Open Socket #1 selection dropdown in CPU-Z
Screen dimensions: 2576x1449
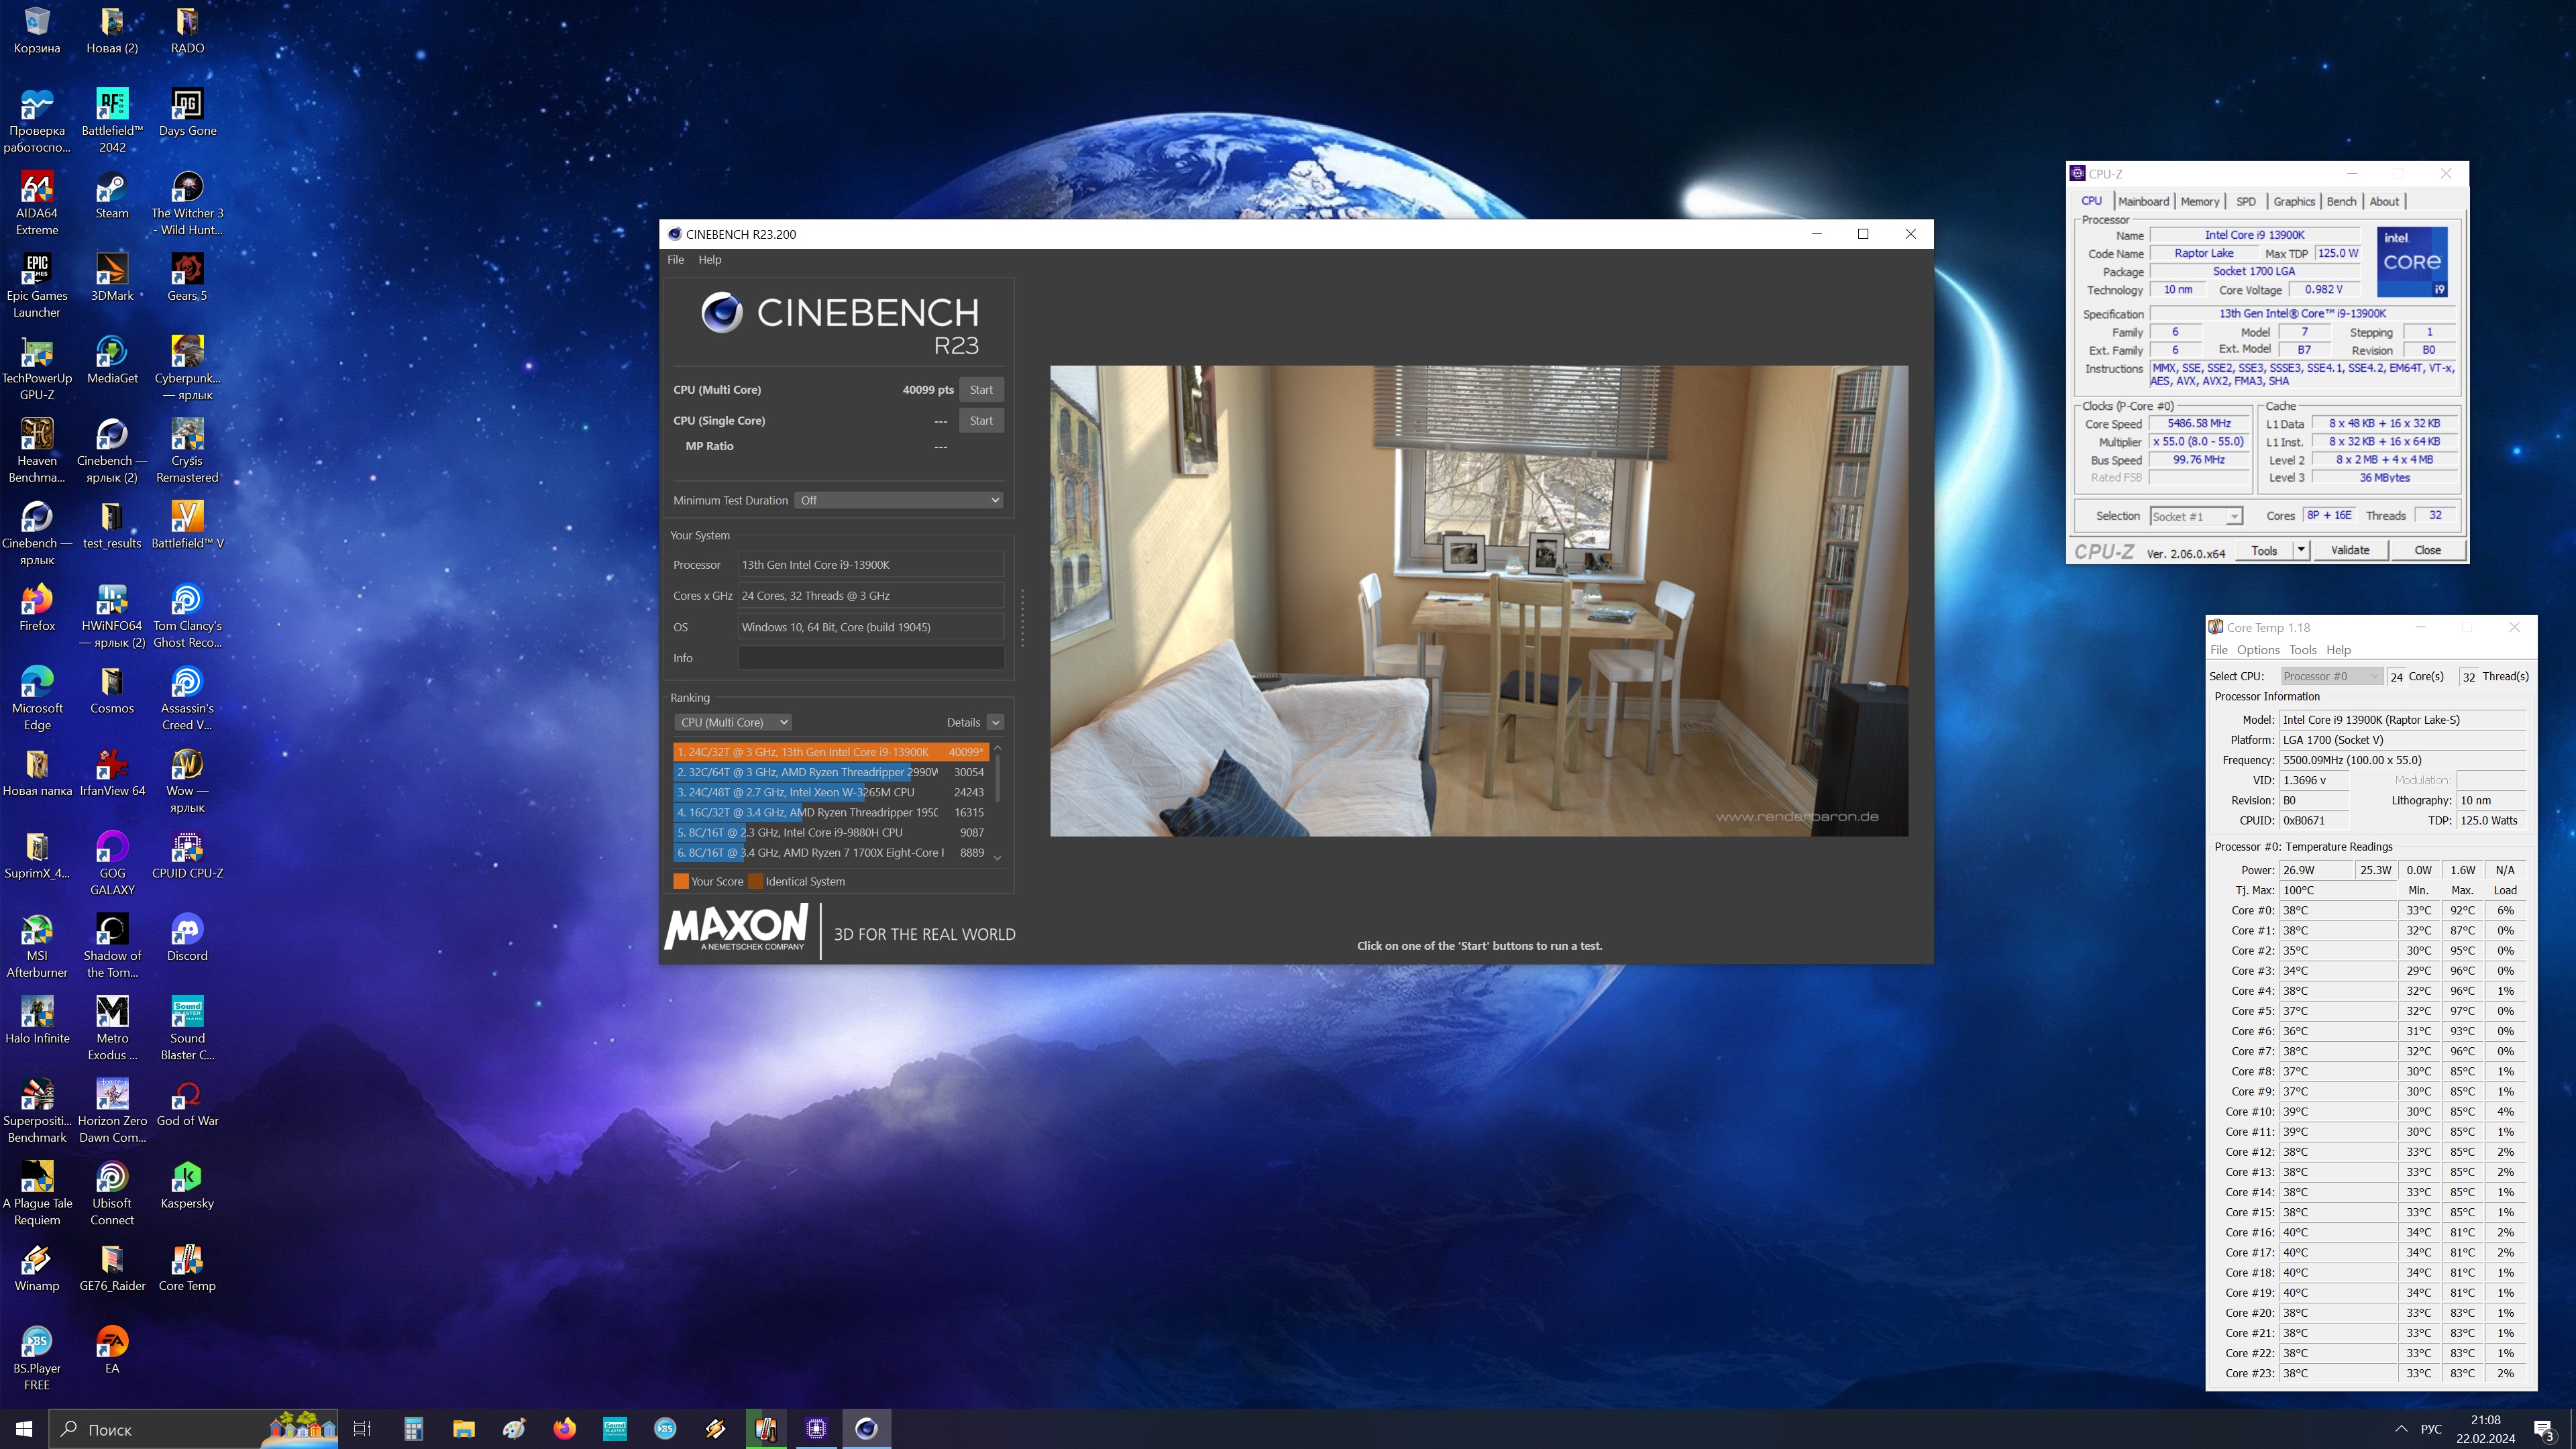pos(2196,516)
